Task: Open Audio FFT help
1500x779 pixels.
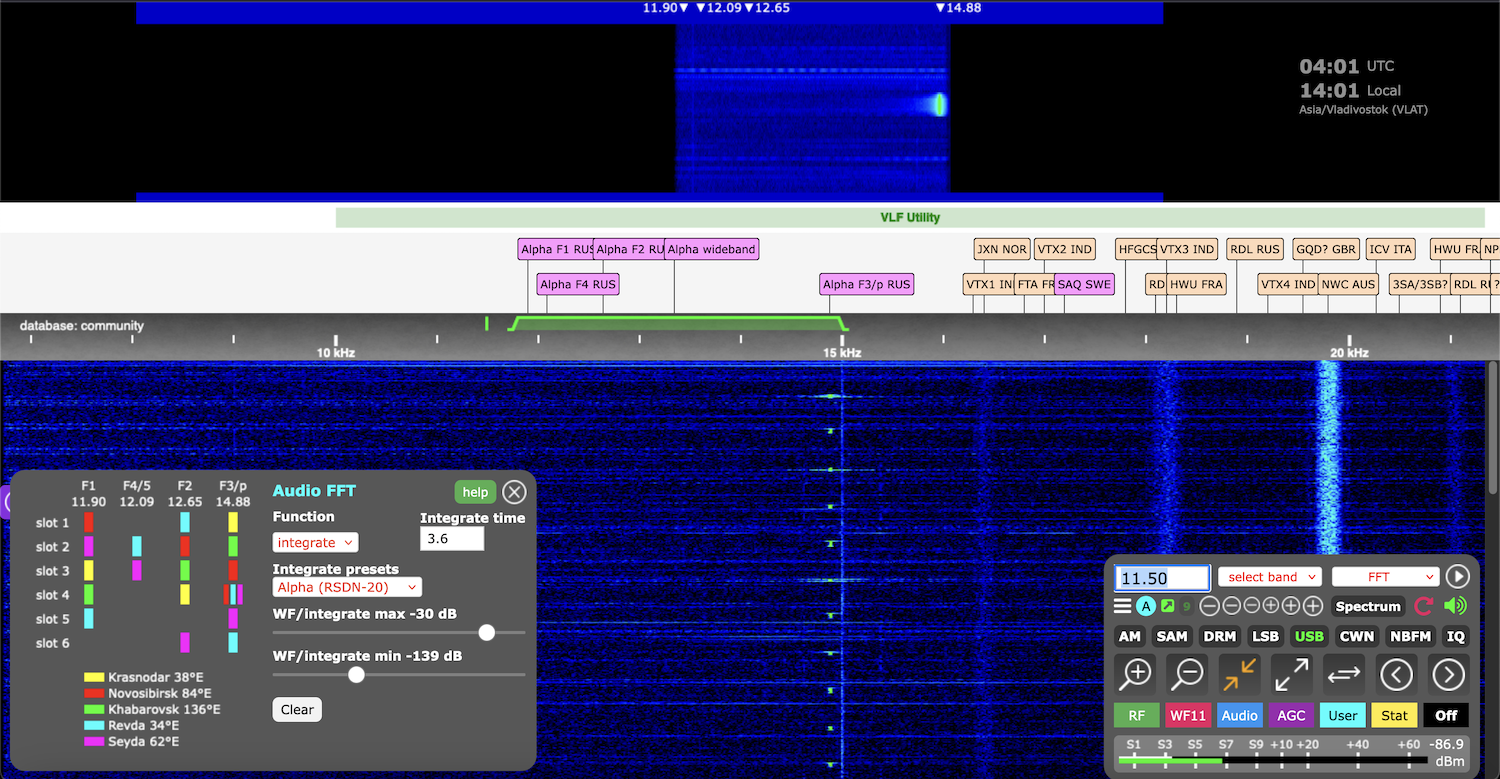Action: pos(475,491)
